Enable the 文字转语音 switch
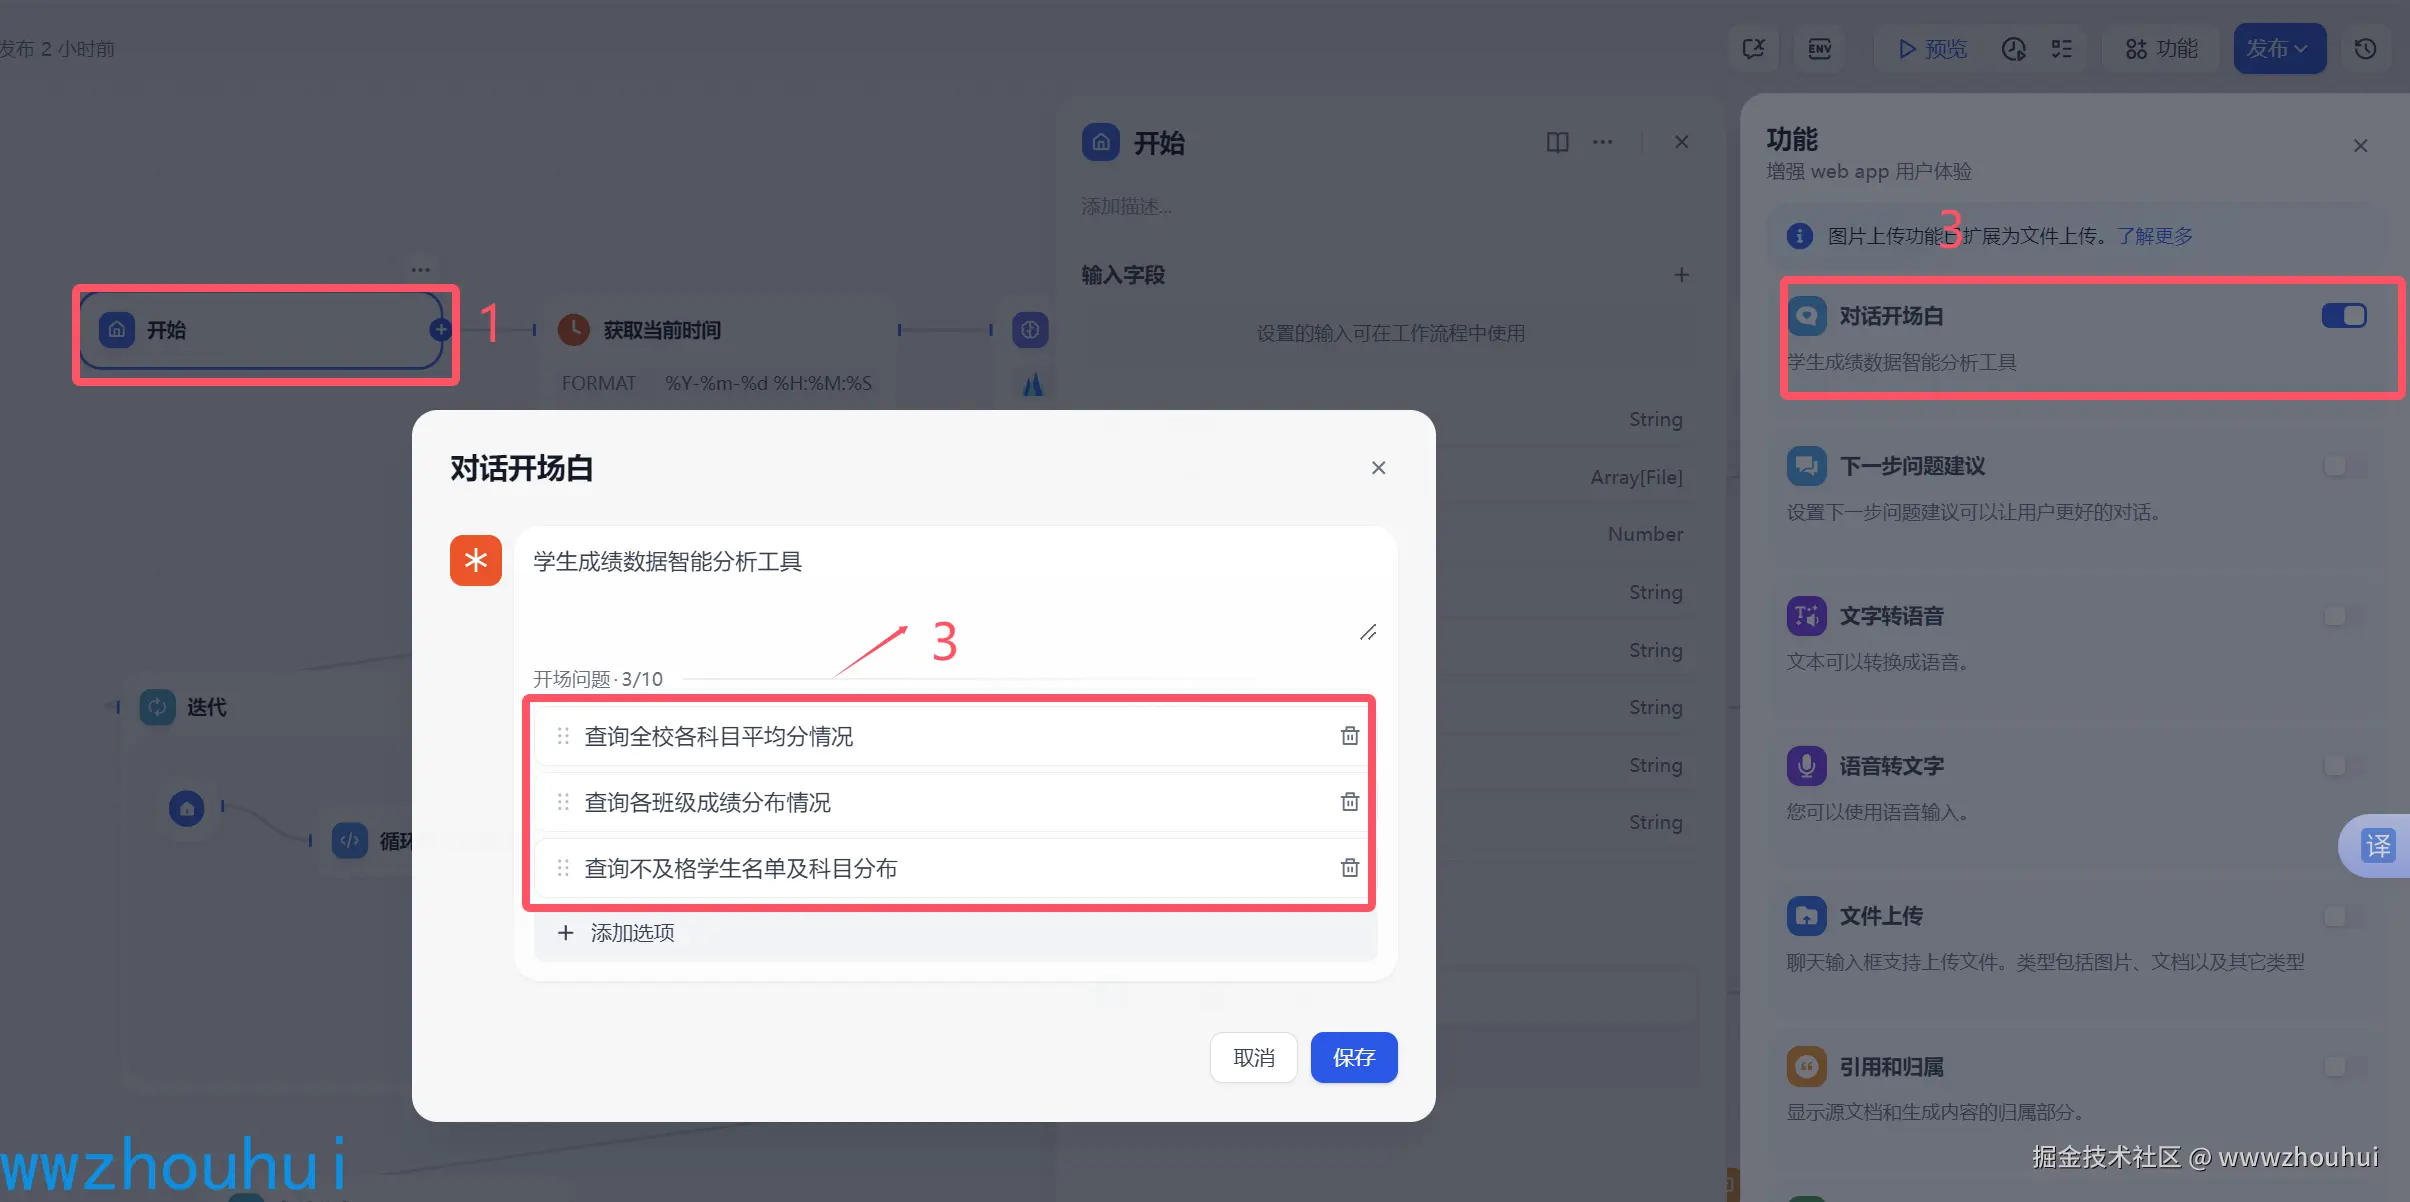Viewport: 2410px width, 1202px height. click(x=2344, y=616)
